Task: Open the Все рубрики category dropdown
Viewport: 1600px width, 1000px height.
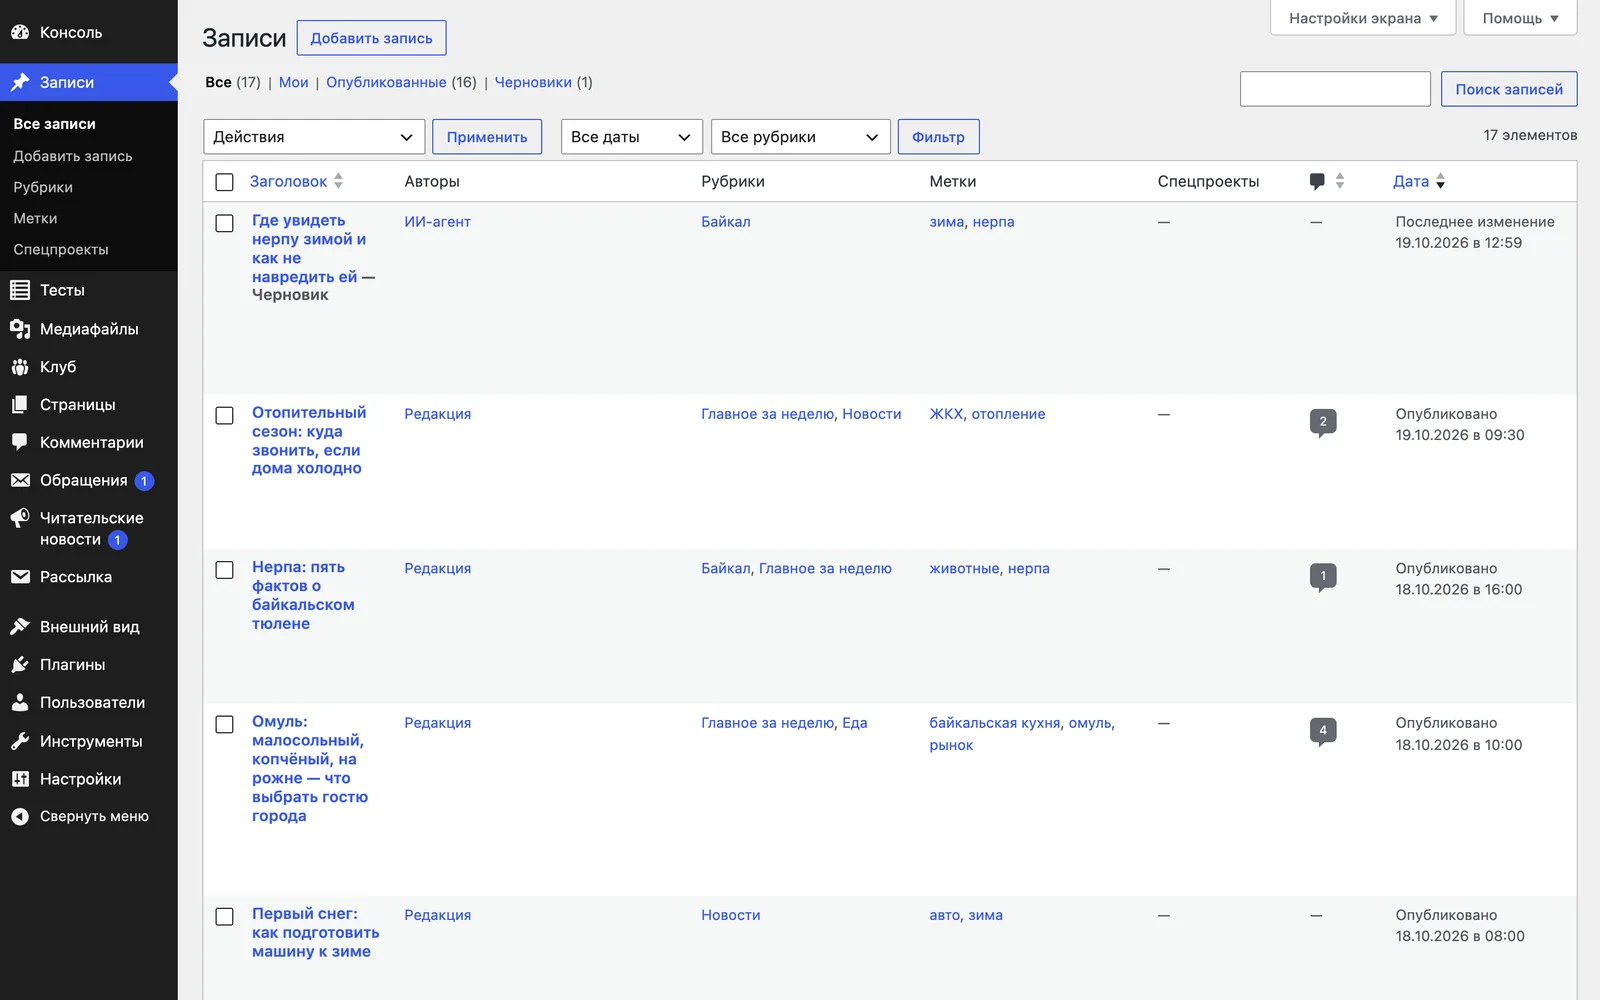Action: coord(801,137)
